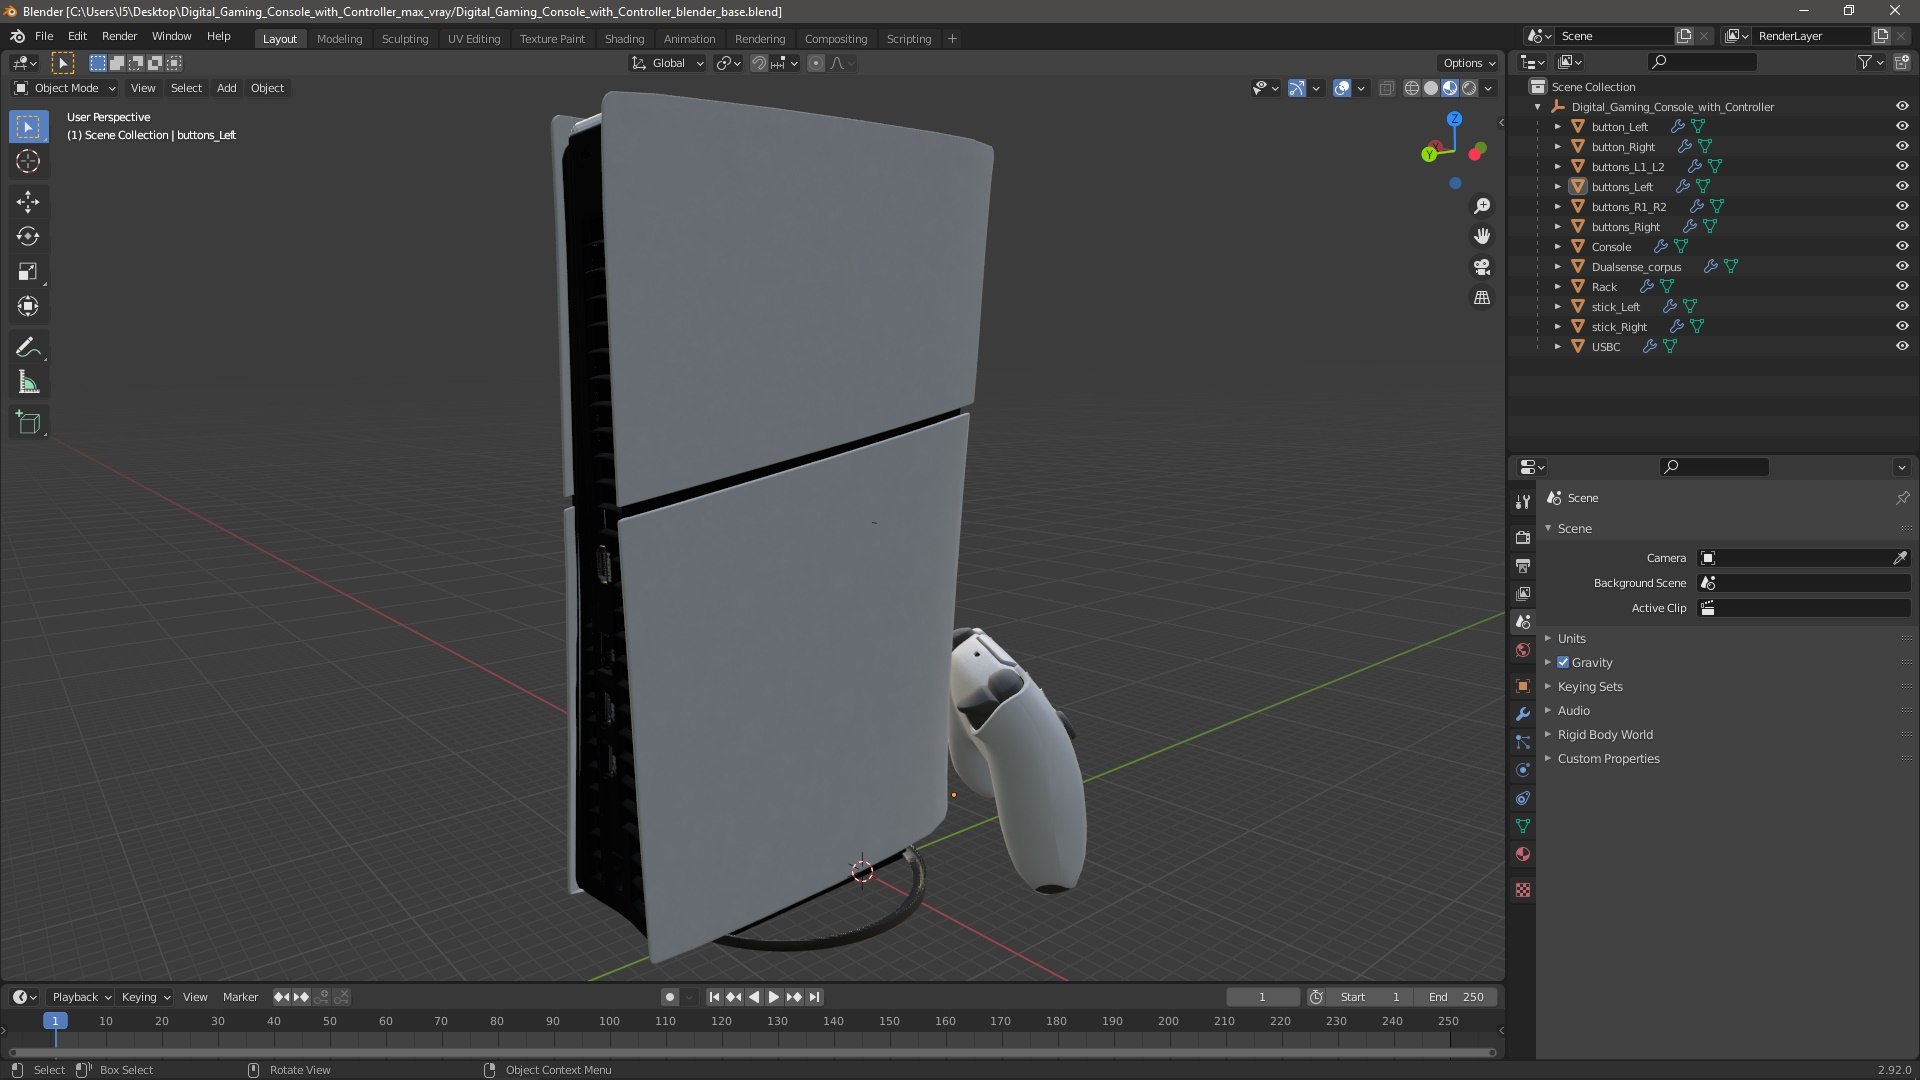
Task: Expand the Units panel
Action: click(1571, 639)
